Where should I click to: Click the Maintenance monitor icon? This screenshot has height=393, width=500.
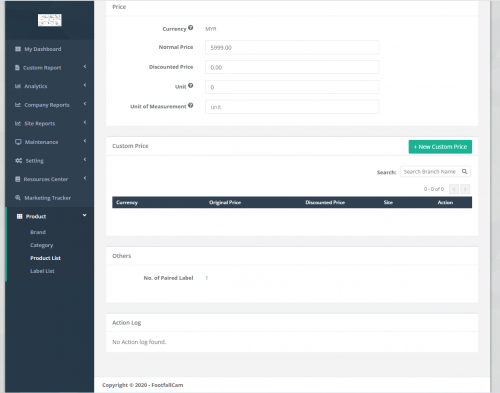tap(18, 142)
